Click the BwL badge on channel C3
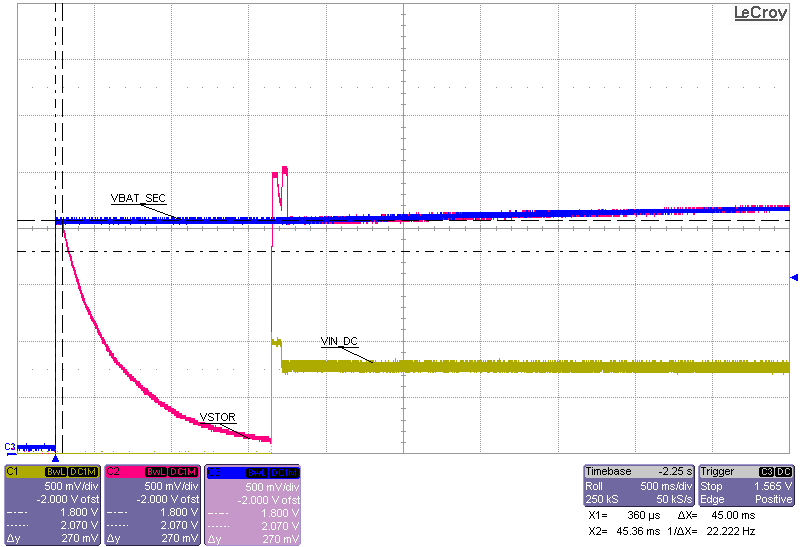This screenshot has width=800, height=547. pos(257,473)
